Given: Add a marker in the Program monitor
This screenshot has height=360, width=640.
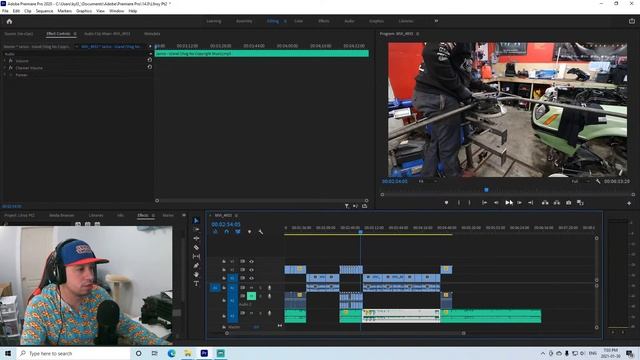Looking at the screenshot, I should coord(446,202).
